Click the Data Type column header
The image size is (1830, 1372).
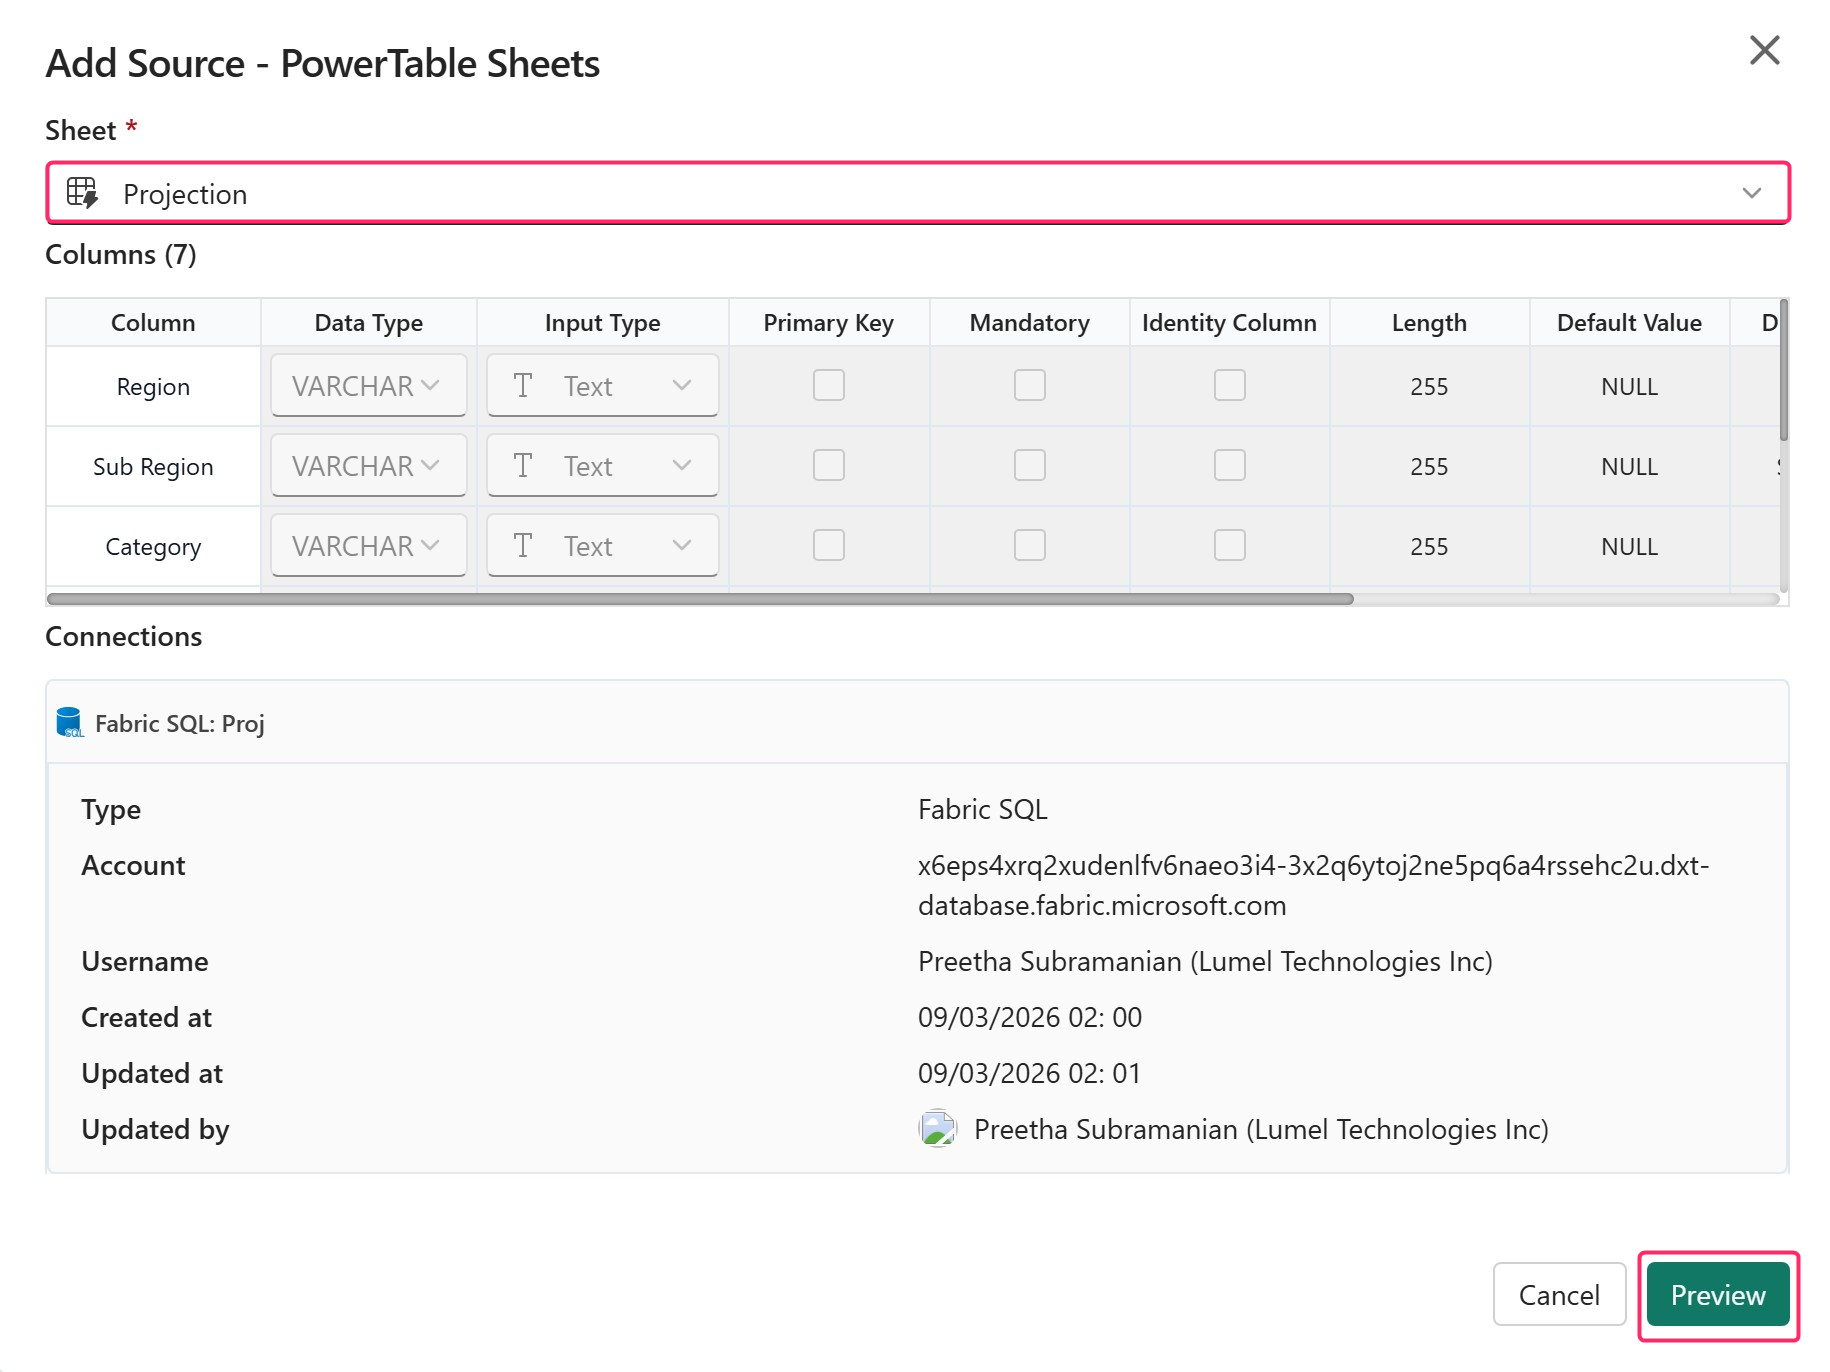tap(368, 323)
